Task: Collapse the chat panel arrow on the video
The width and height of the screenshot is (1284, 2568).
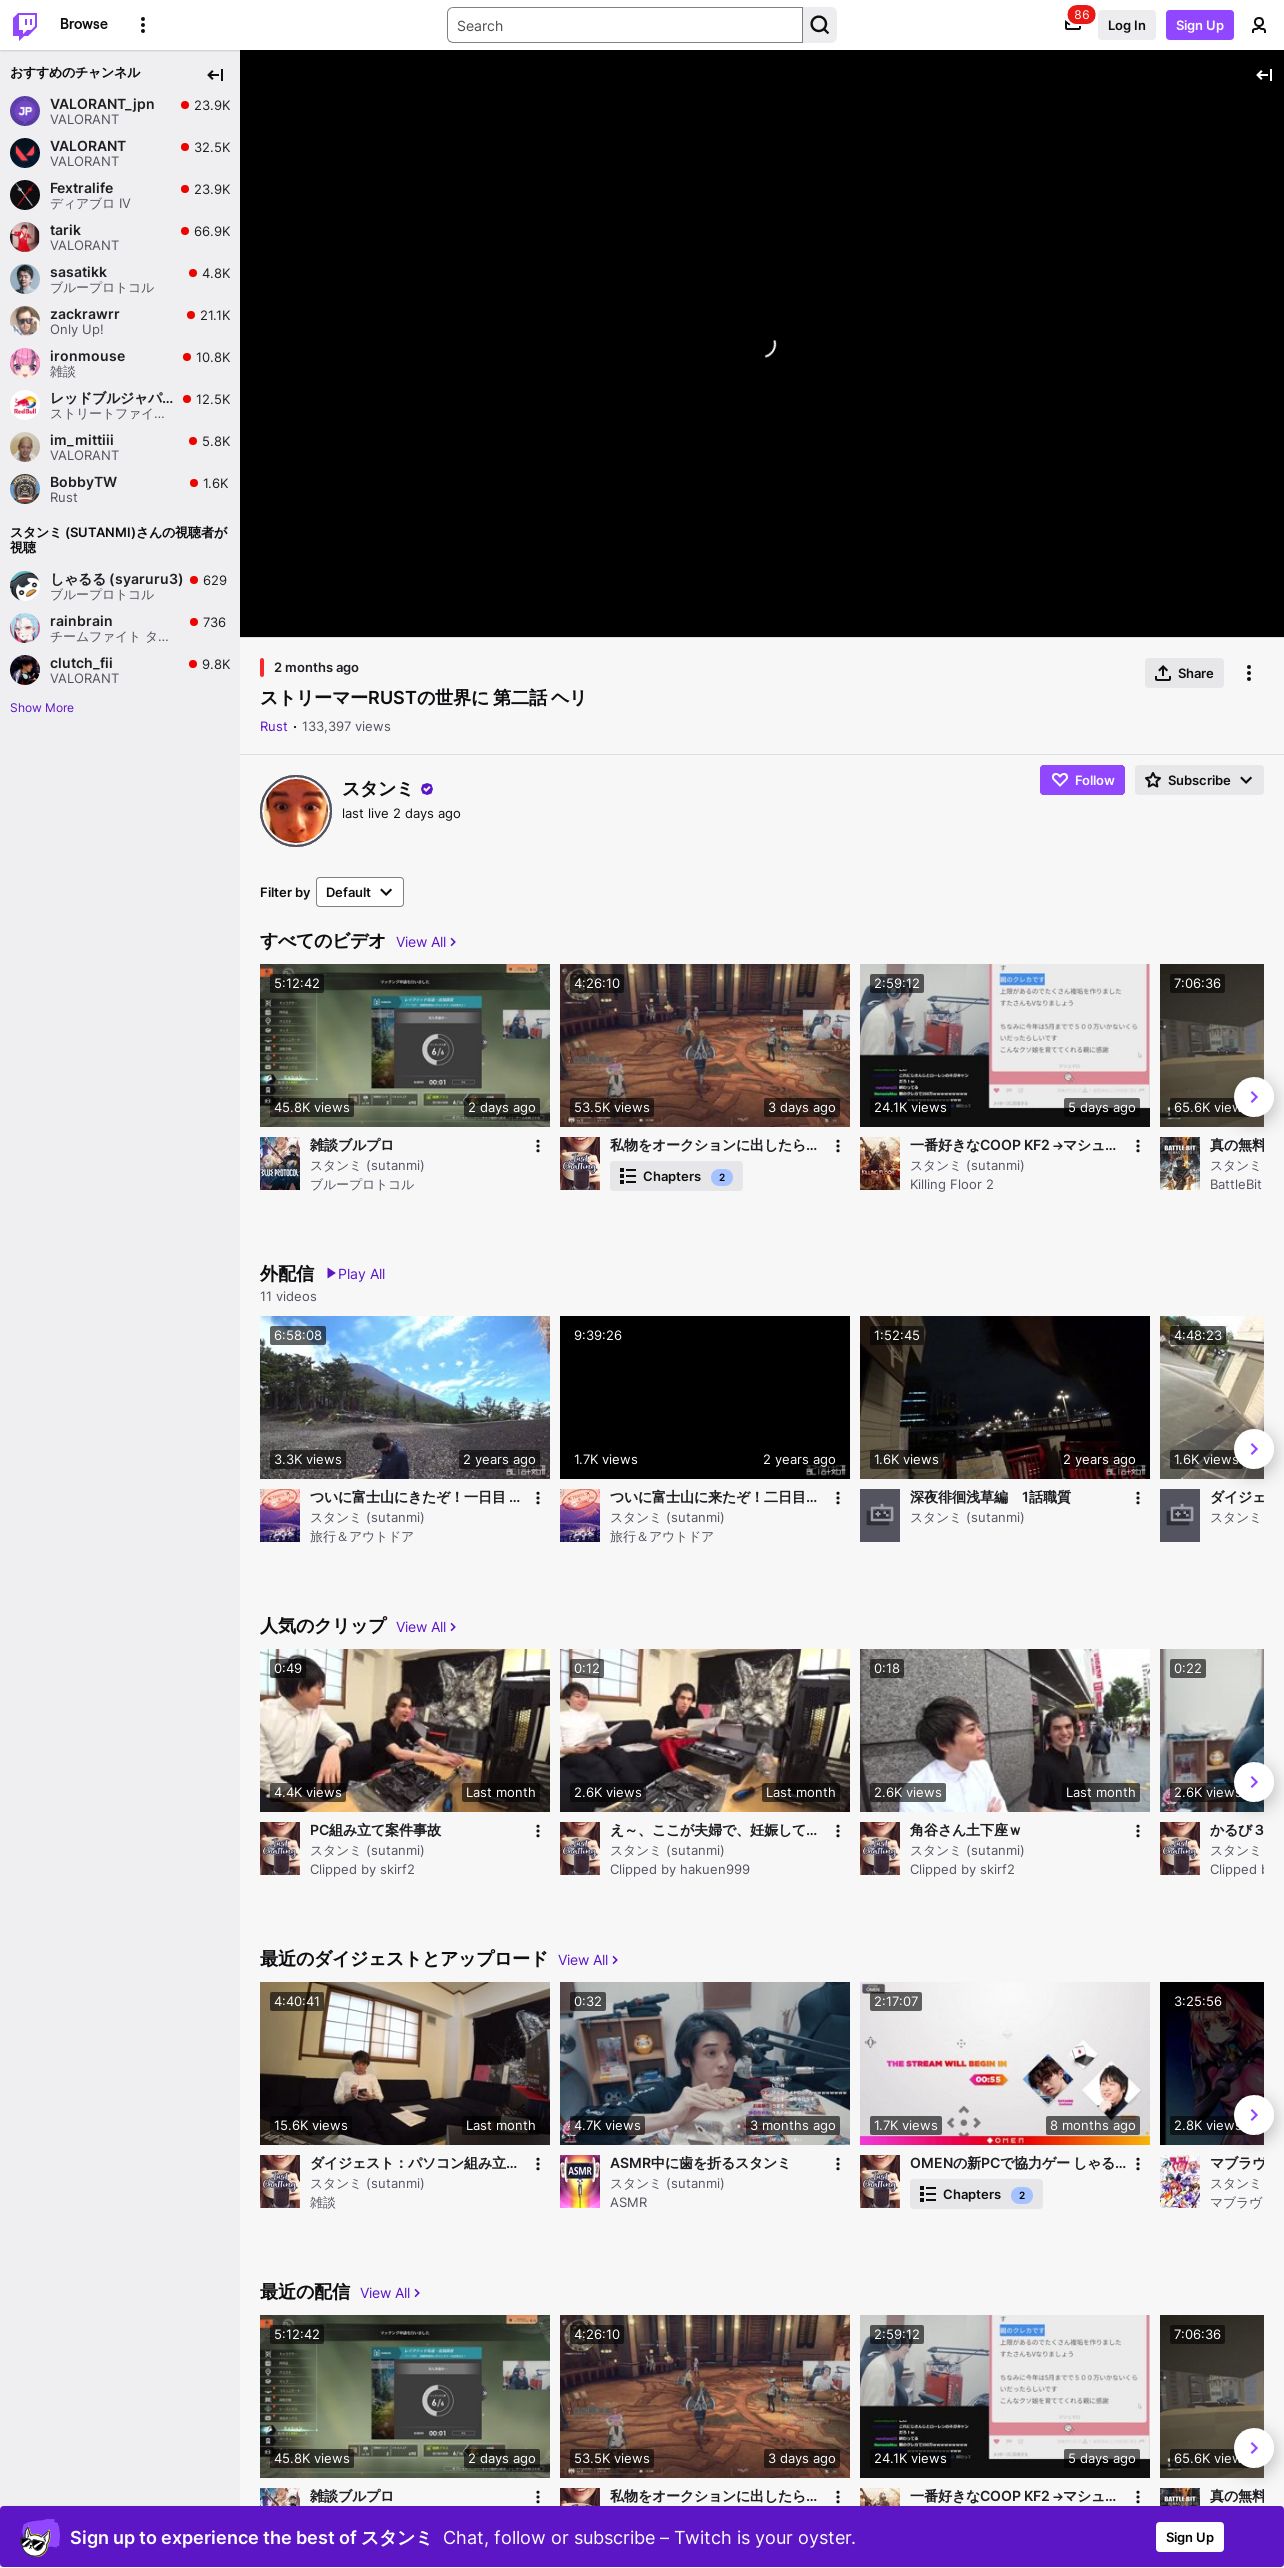Action: coord(1264,75)
